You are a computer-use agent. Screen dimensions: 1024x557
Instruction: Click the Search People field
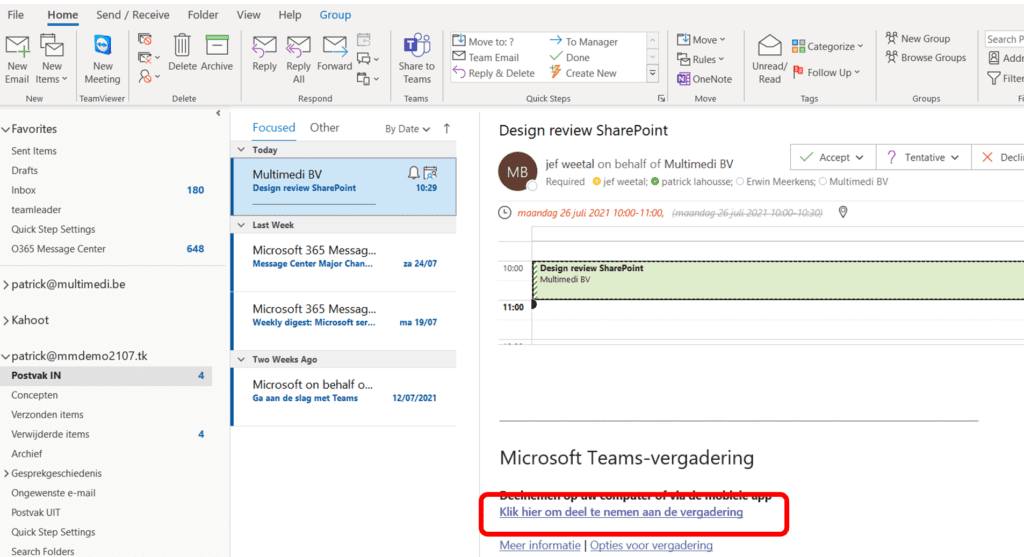[1004, 39]
